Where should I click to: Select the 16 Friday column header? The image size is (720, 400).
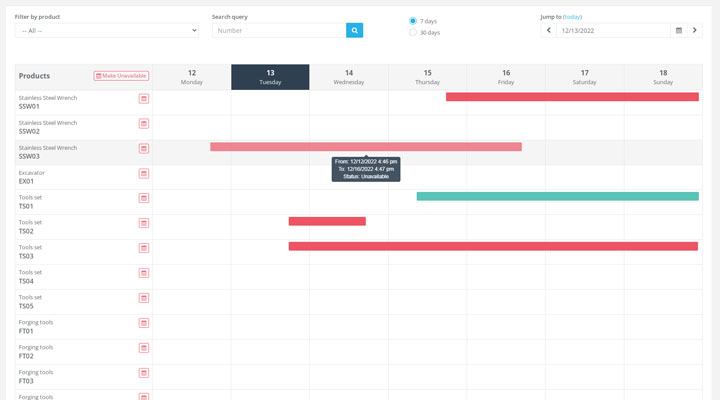(x=506, y=77)
